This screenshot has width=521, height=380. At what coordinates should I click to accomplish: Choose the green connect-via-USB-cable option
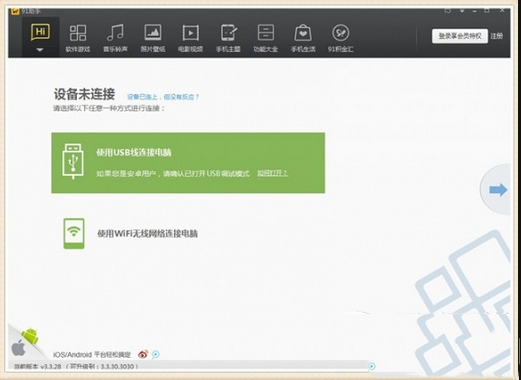tap(188, 163)
